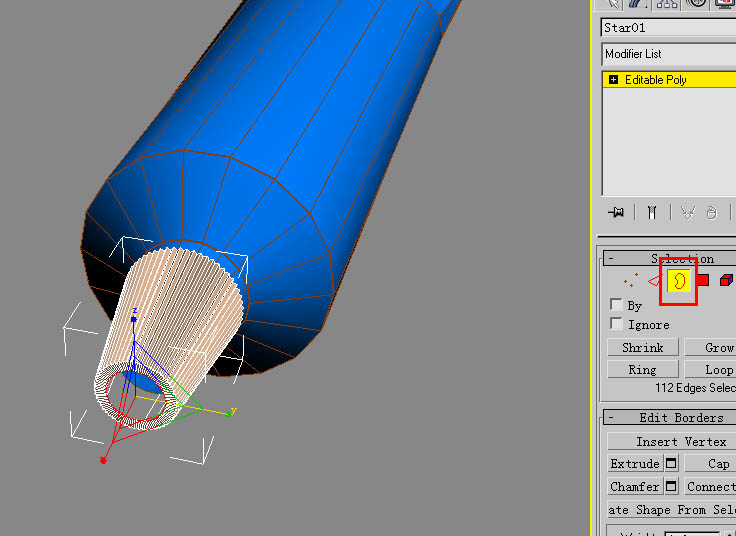Click the Ring selection button

tap(643, 369)
